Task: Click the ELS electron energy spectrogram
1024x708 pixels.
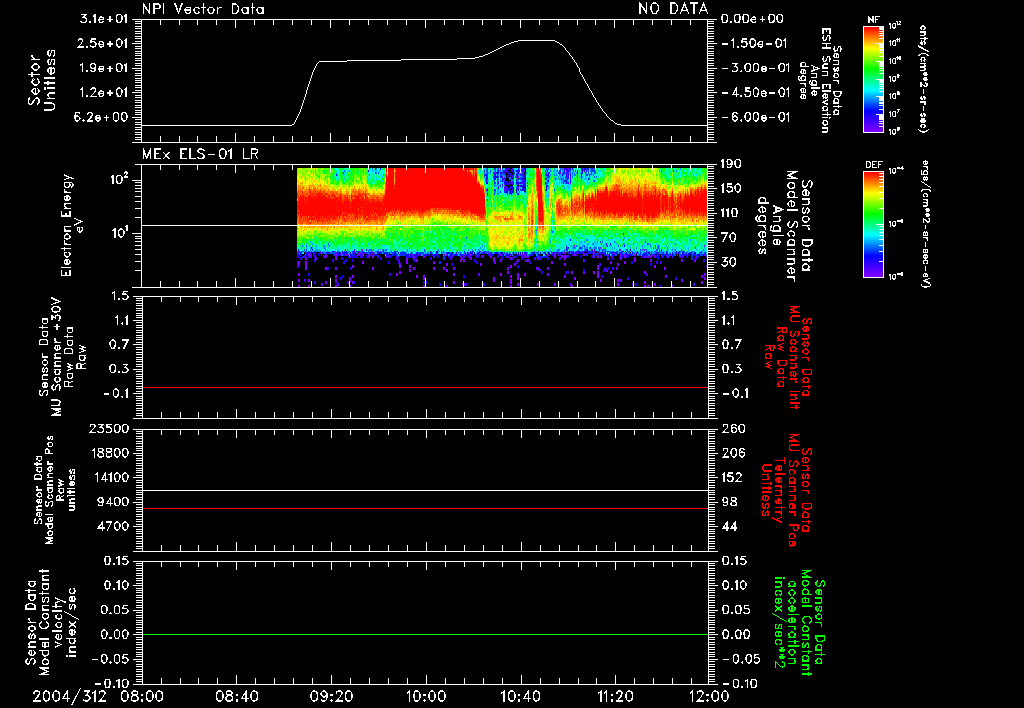Action: pos(503,227)
